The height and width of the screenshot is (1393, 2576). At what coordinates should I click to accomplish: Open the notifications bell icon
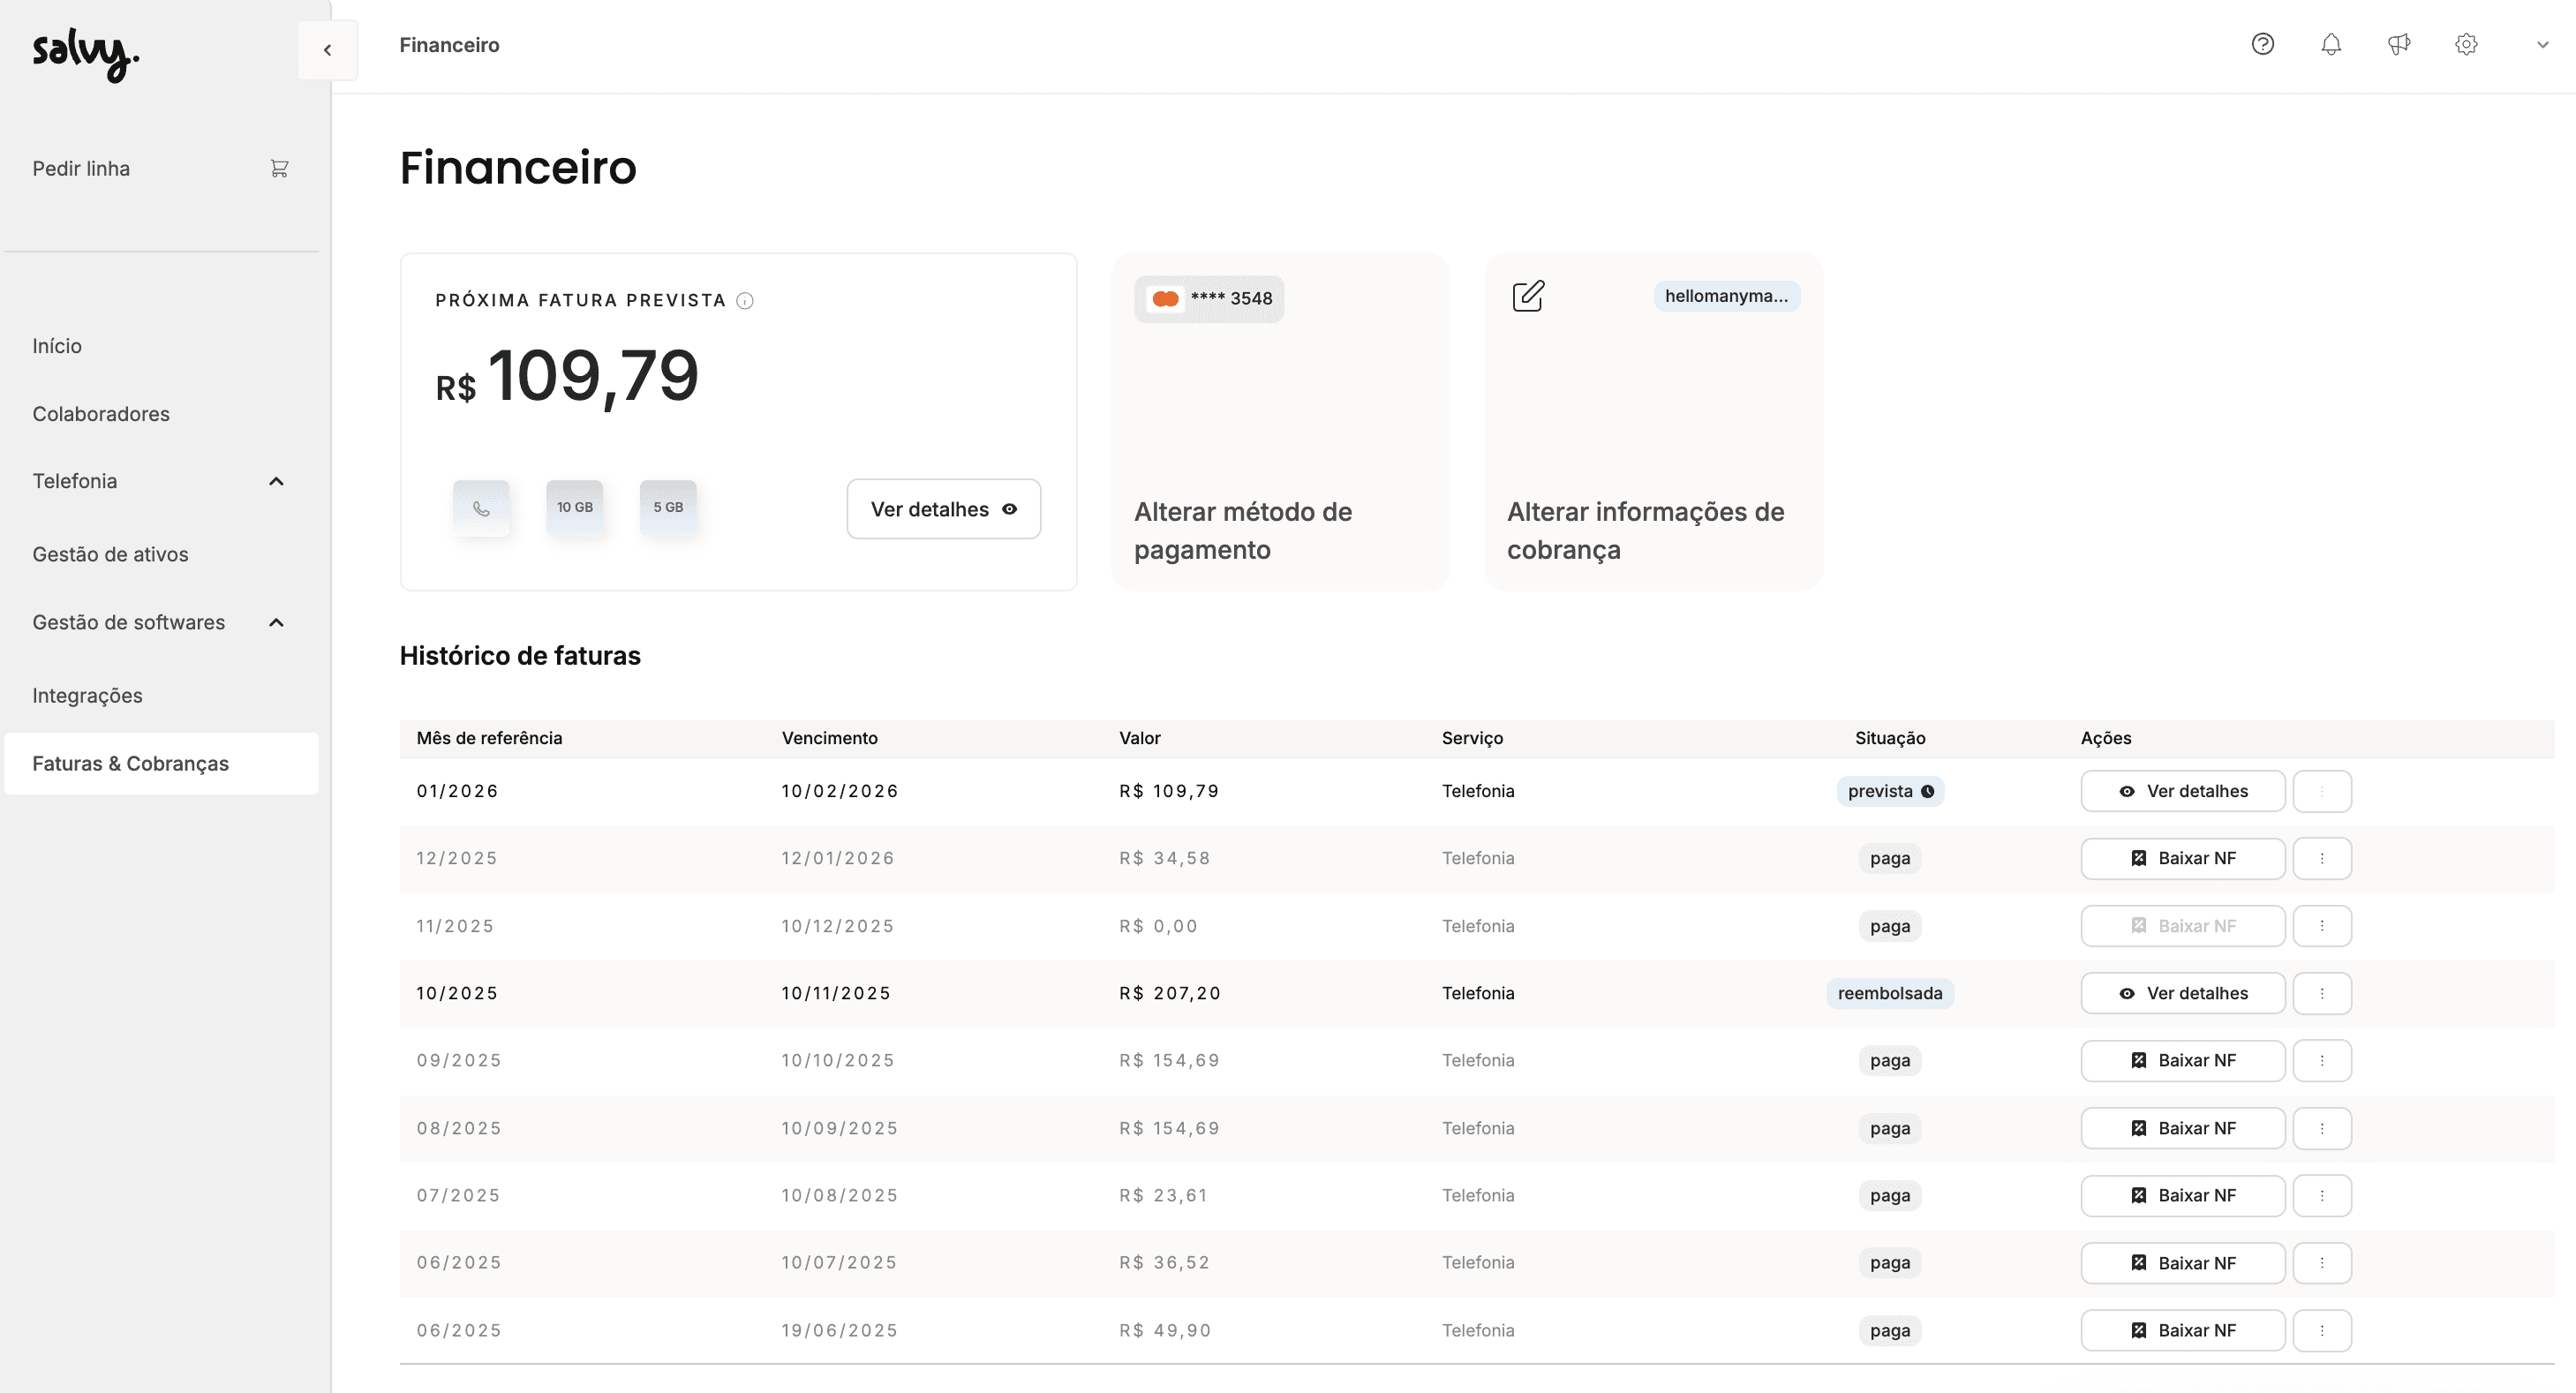coord(2331,44)
